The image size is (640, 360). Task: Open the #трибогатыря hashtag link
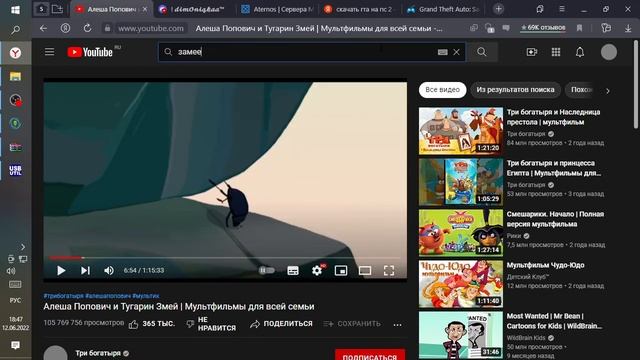click(x=63, y=296)
